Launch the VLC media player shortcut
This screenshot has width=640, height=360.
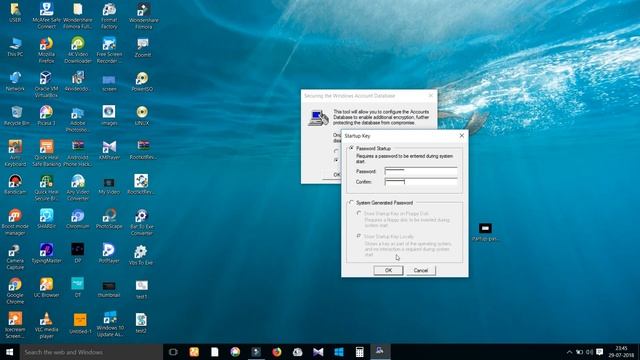tap(46, 325)
